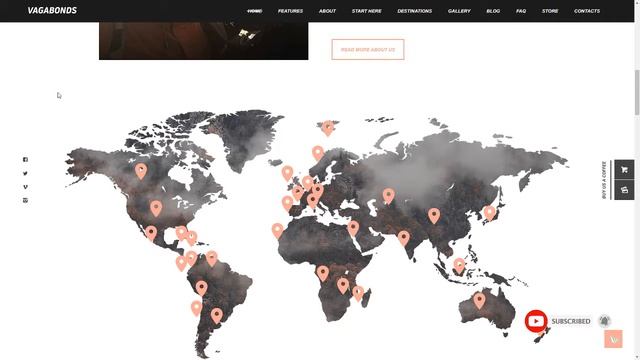Screen dimensions: 640x360
Task: Open the Instagram icon in left sidebar
Action: coord(25,200)
